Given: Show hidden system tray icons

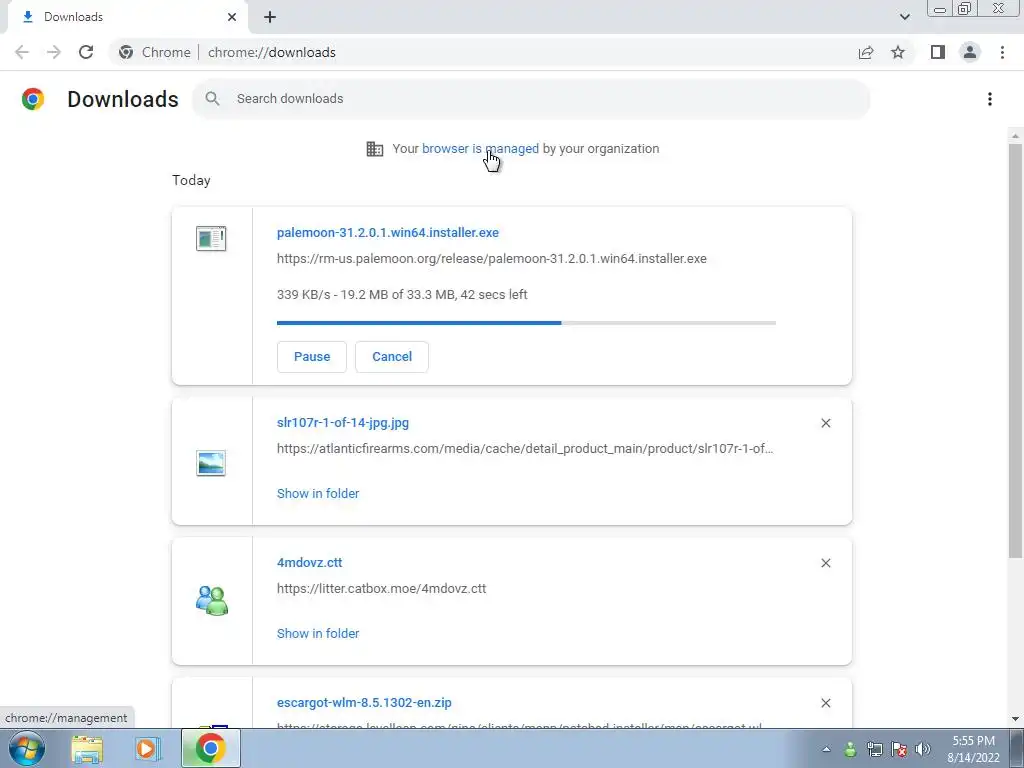Looking at the screenshot, I should 827,749.
